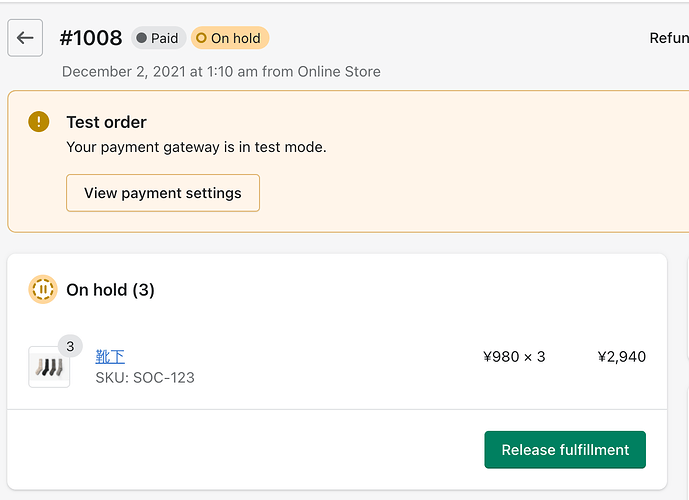Click the Paid status badge
Image resolution: width=689 pixels, height=500 pixels.
click(x=157, y=39)
